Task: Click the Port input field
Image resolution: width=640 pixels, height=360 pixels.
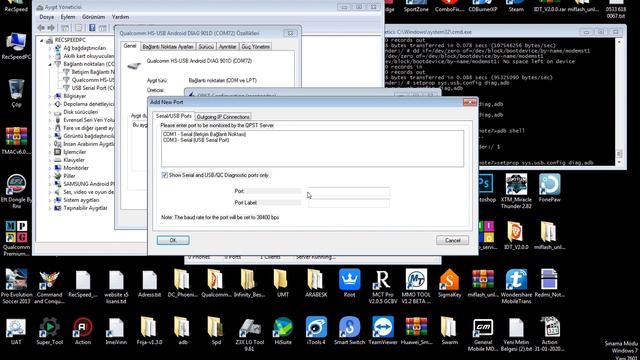Action: (349, 191)
